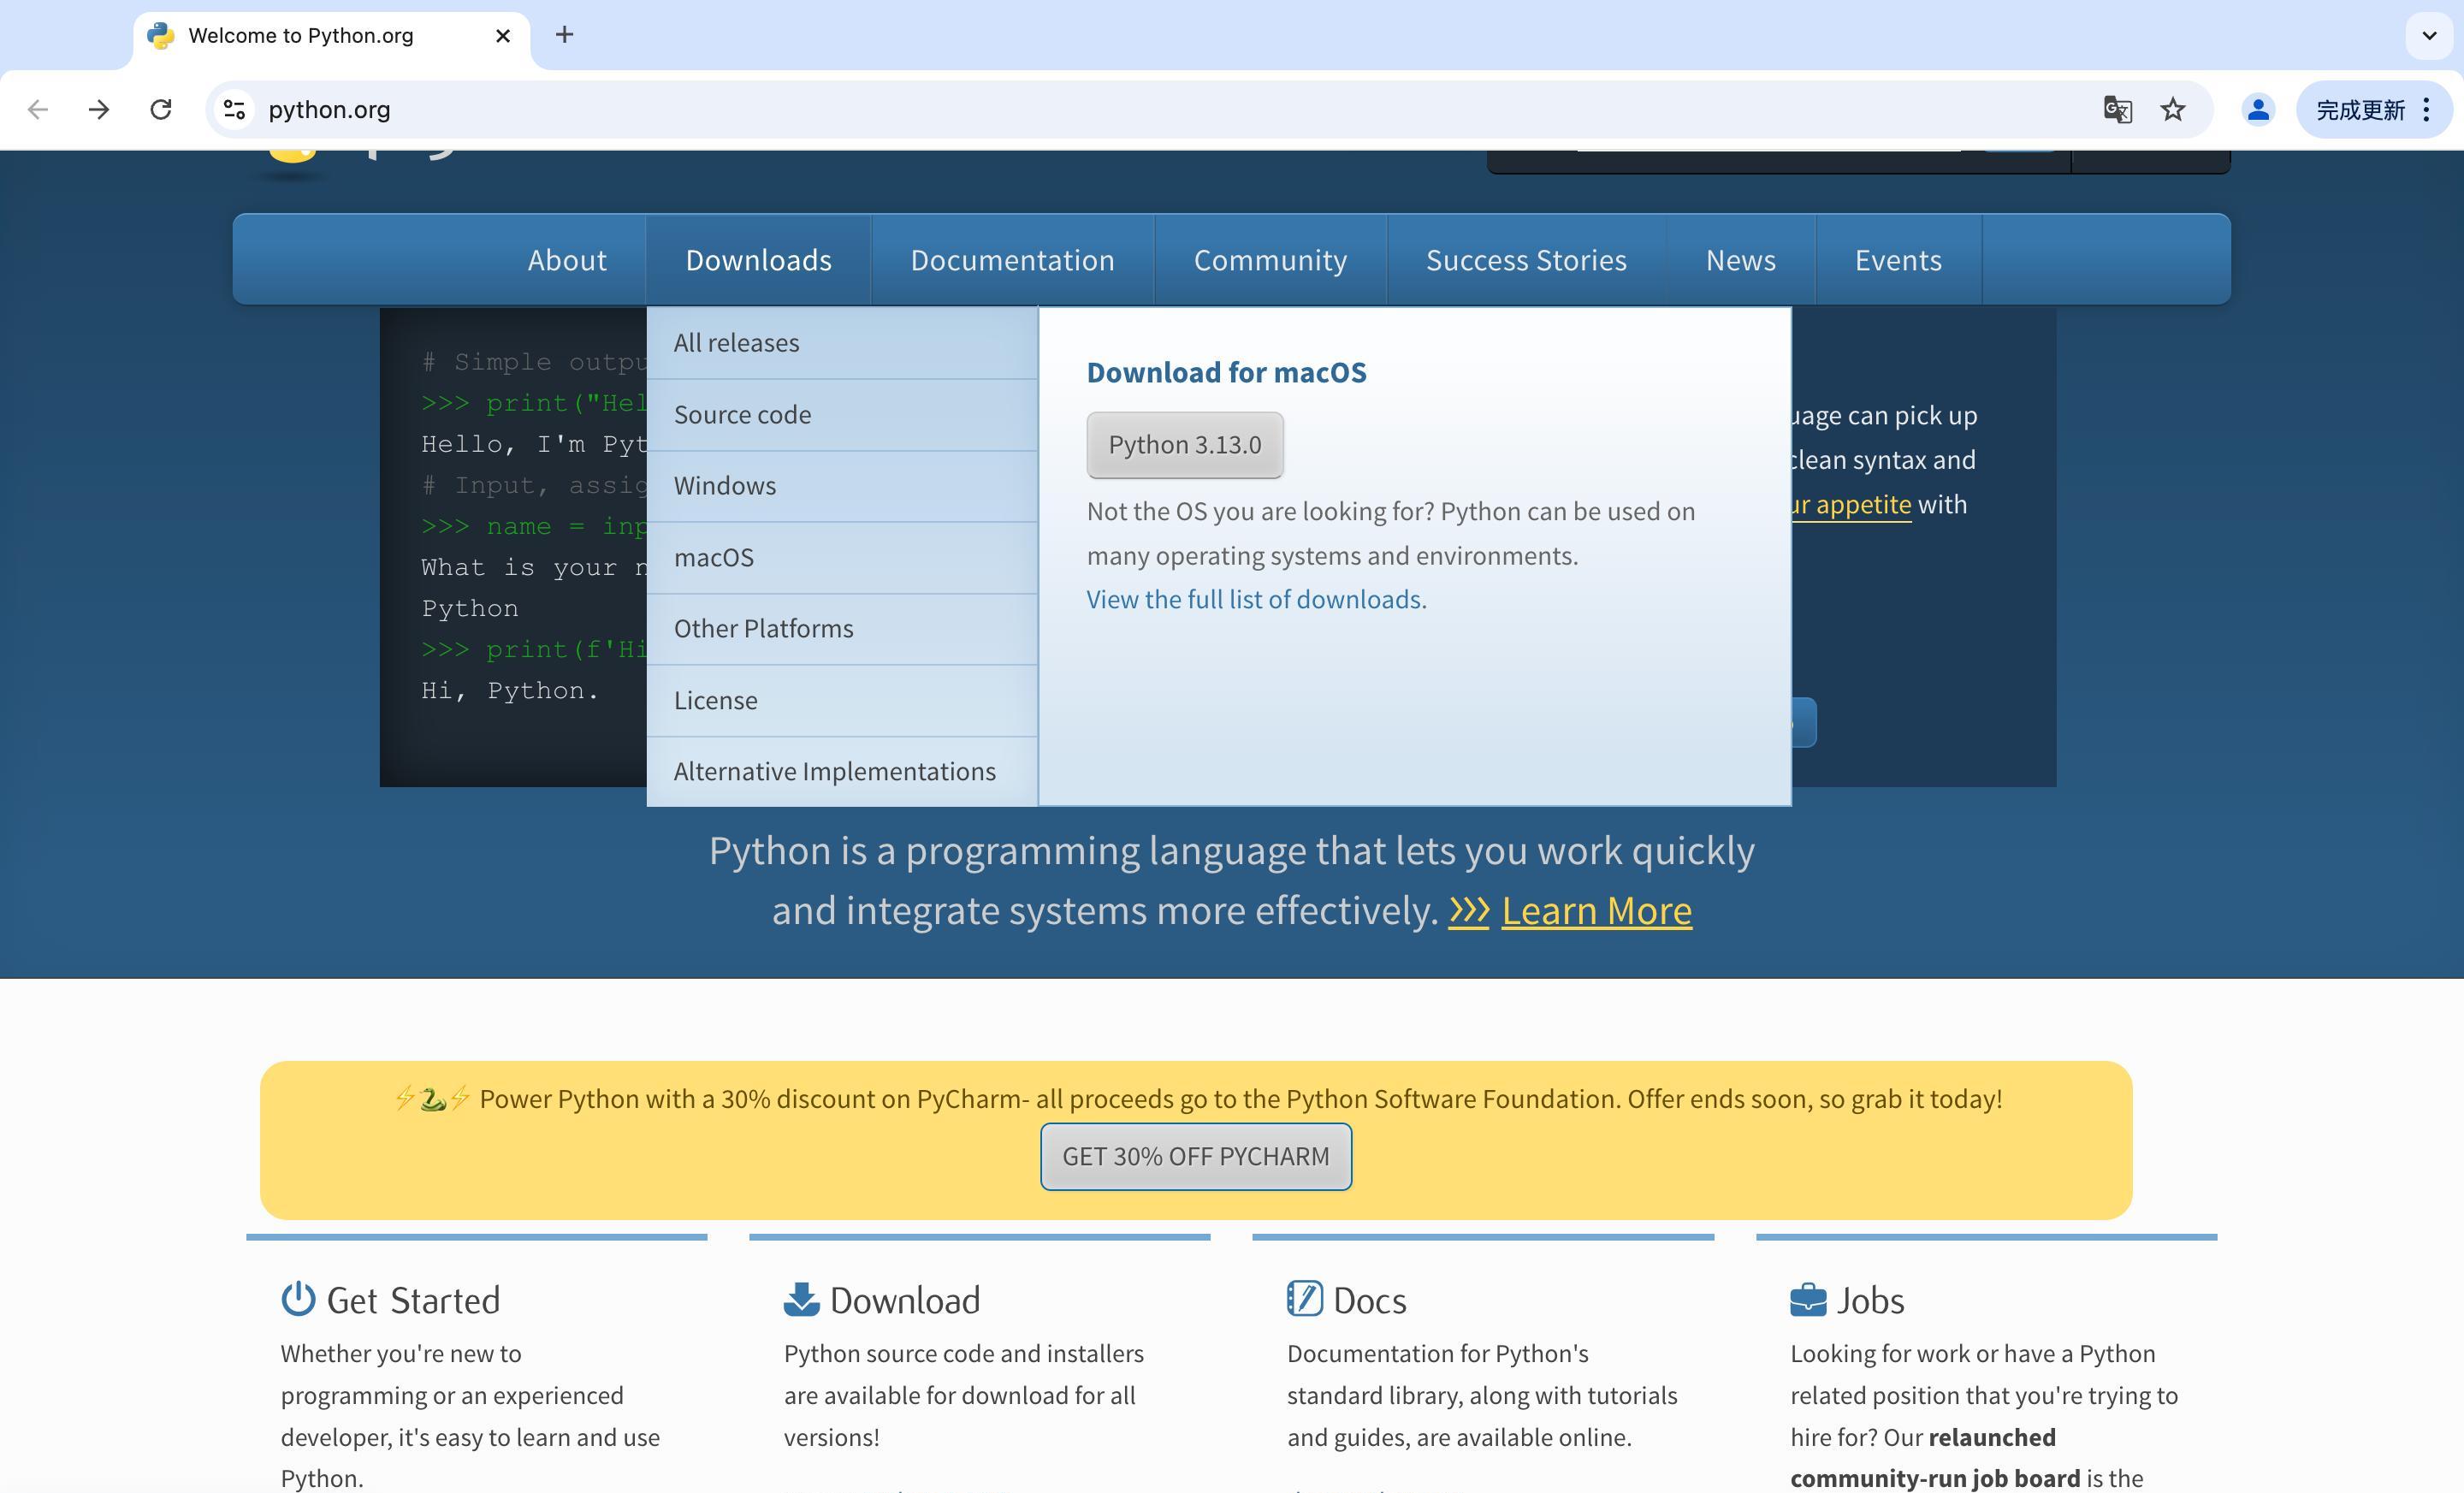Click the Learn More link
The image size is (2464, 1493).
coord(1595,910)
